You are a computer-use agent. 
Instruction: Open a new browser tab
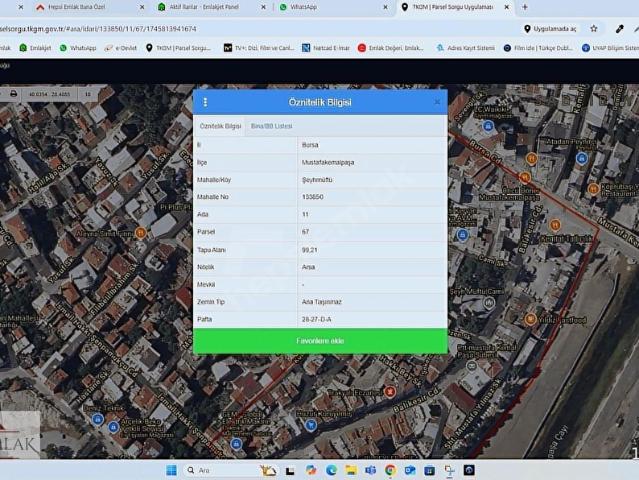(x=524, y=7)
